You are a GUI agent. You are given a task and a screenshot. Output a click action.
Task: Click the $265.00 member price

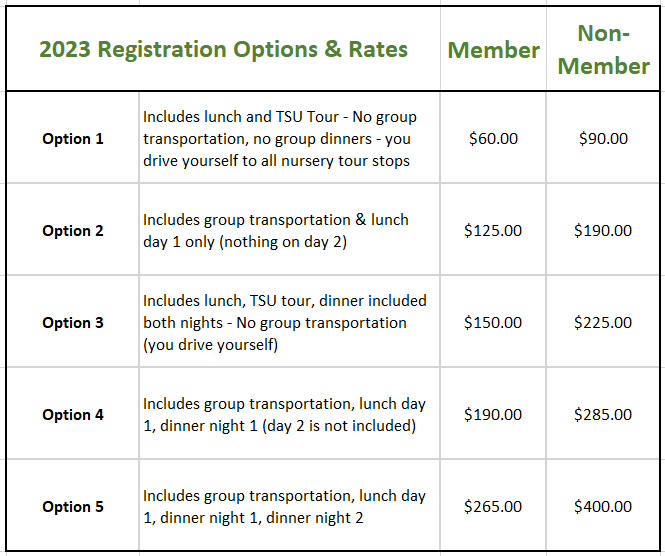pos(493,507)
